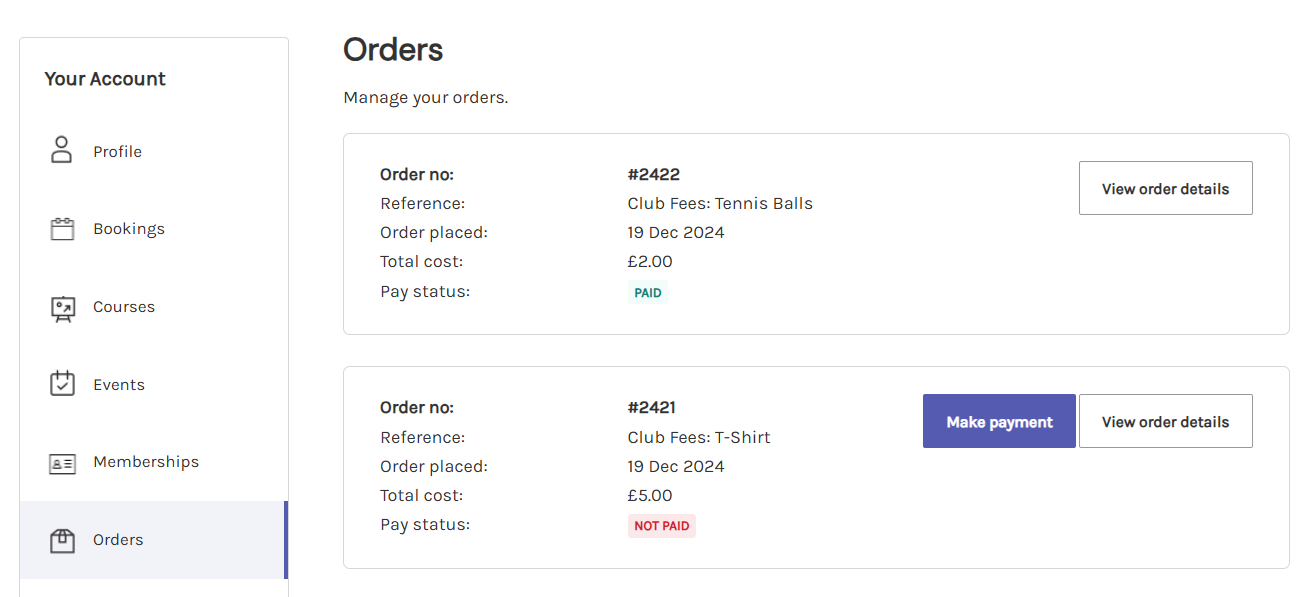View order details for order #2421

(x=1165, y=421)
